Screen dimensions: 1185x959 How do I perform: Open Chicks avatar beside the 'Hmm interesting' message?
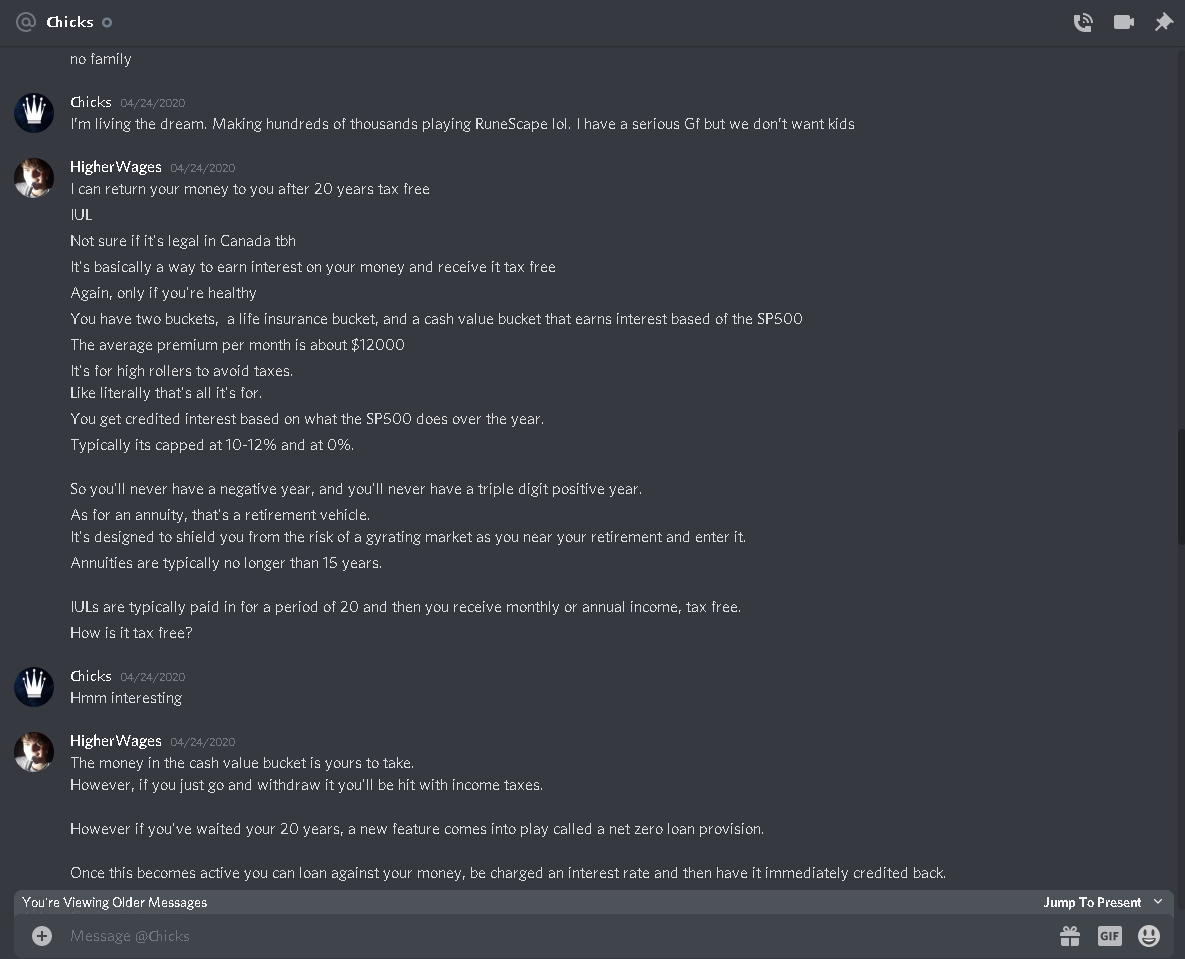[34, 687]
